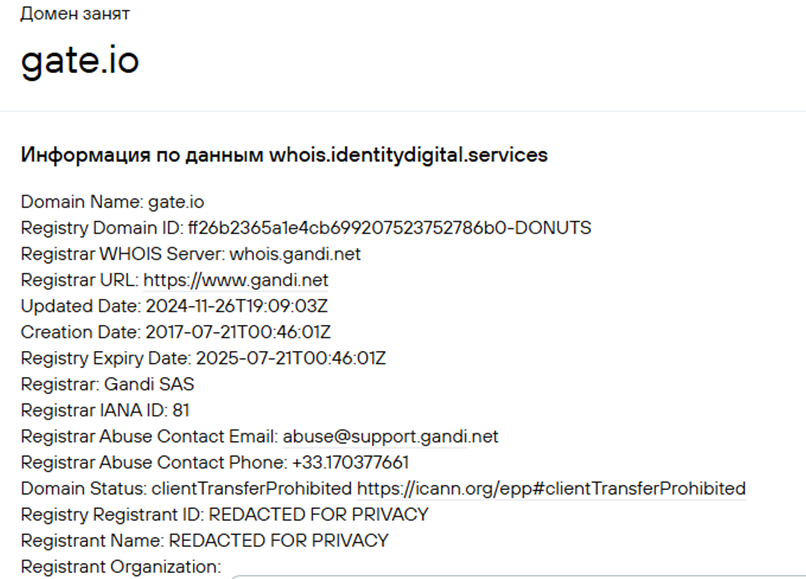Click the Registry Expiry Date 2025-07-21 line
Screen dimensions: 806x579
(x=203, y=358)
